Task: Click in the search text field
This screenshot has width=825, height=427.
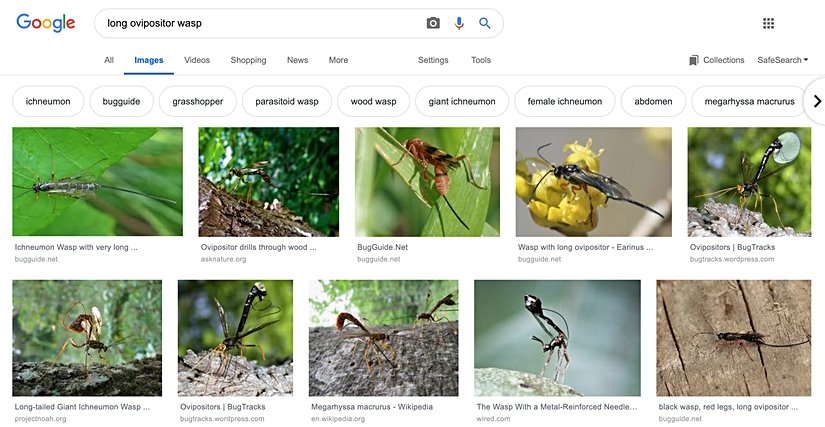Action: 260,23
